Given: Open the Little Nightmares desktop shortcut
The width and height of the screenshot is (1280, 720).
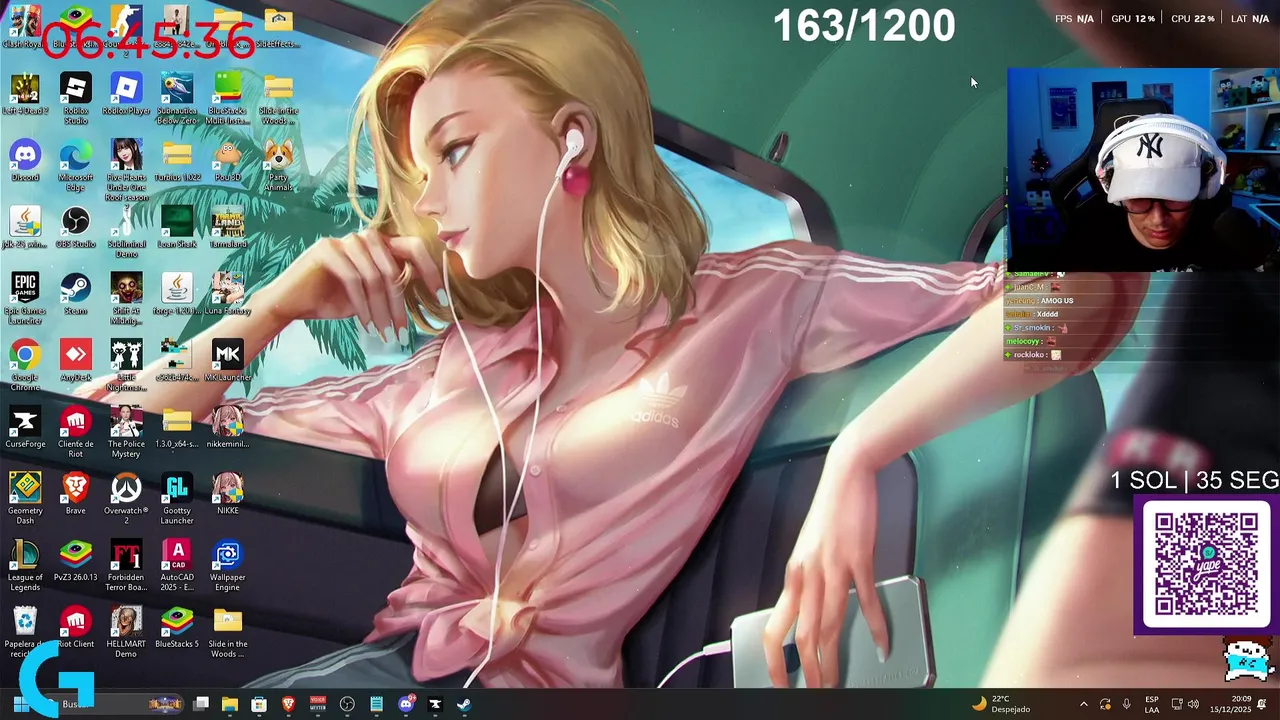Looking at the screenshot, I should (x=126, y=365).
